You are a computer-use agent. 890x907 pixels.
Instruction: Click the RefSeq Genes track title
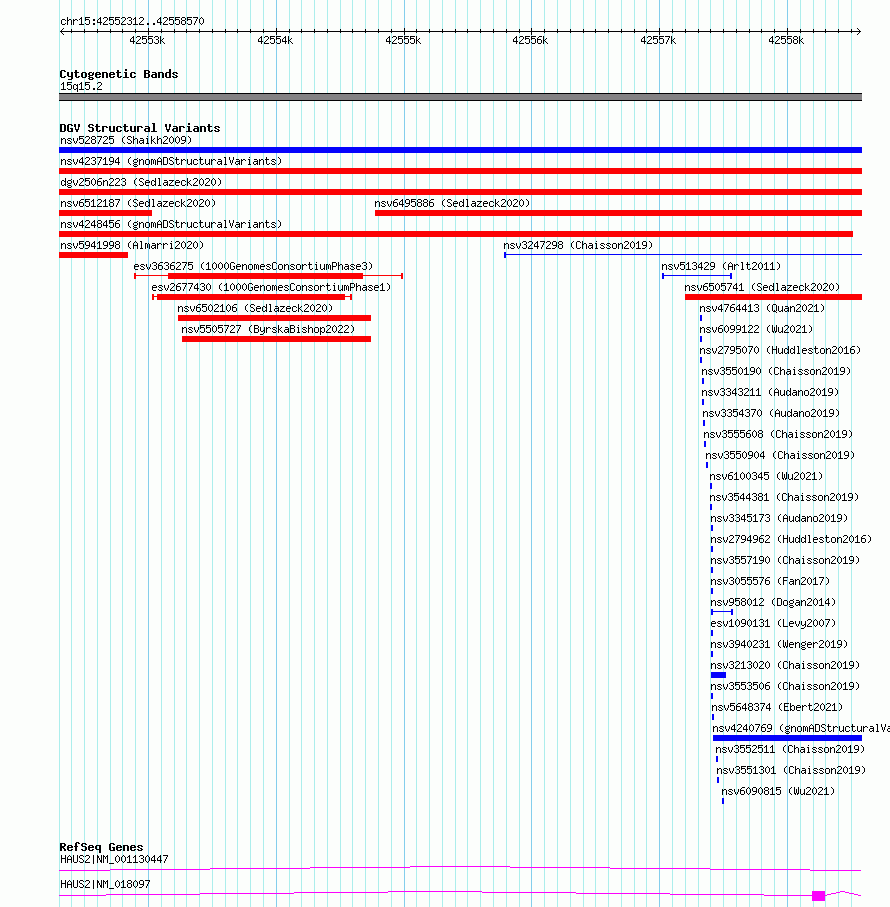101,847
